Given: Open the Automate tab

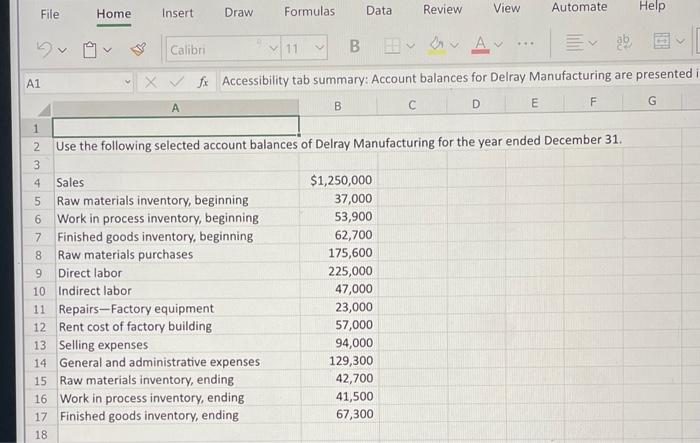Looking at the screenshot, I should point(579,7).
